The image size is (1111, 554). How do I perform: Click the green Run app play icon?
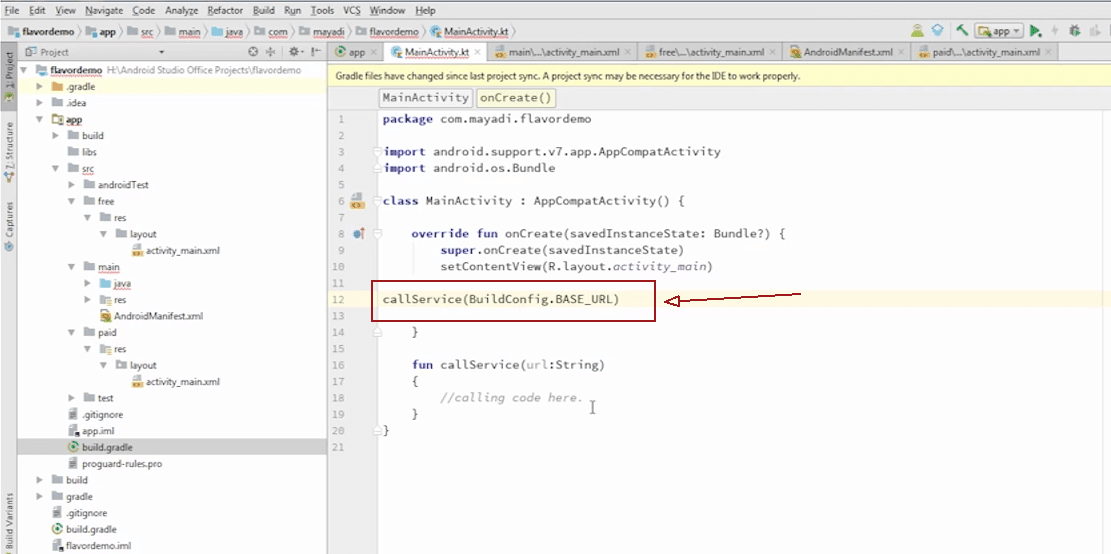tap(1035, 31)
